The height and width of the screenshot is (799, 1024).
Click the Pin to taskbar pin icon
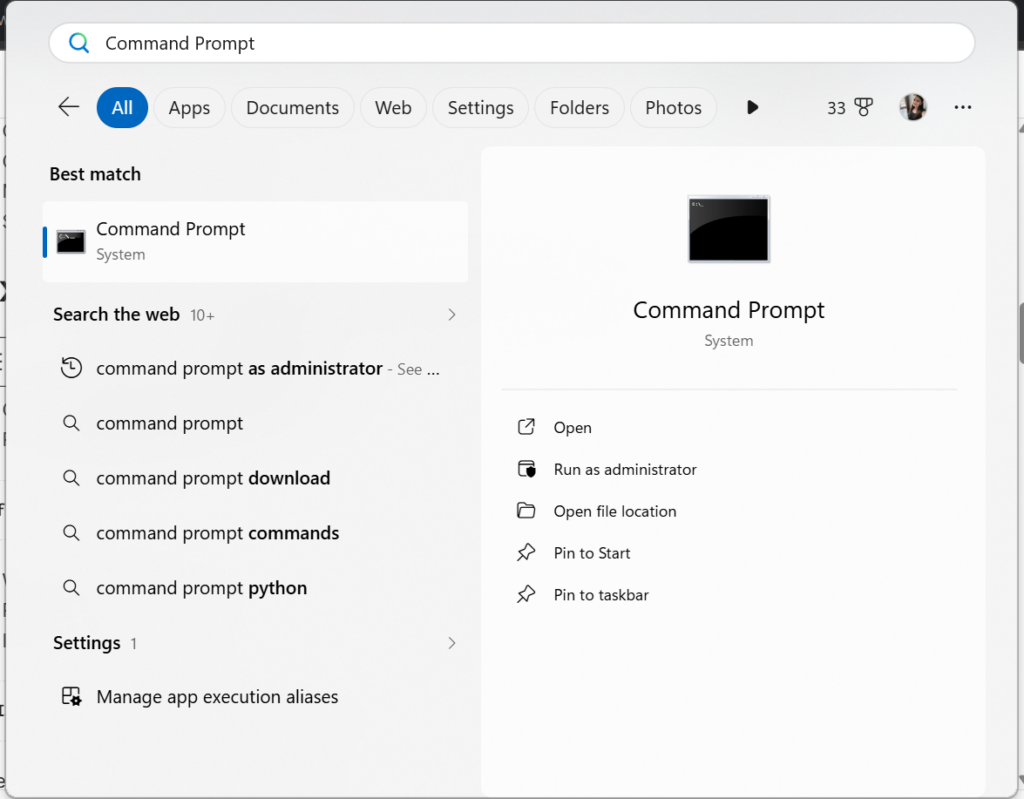coord(526,595)
